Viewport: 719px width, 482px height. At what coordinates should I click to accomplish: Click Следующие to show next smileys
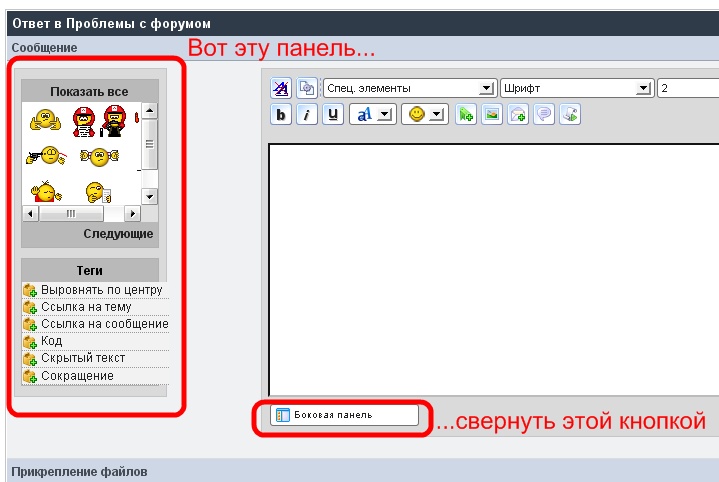click(118, 234)
